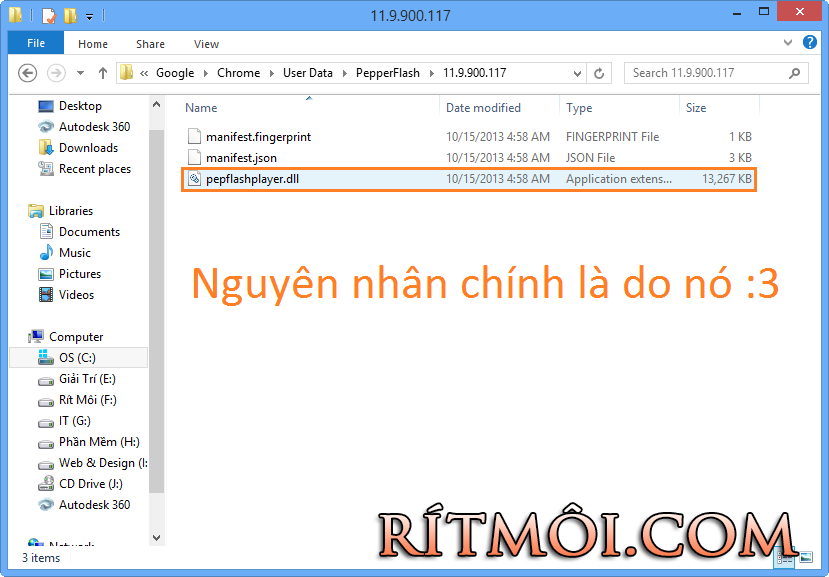Click the manifest.fingerprint file icon
This screenshot has width=829, height=577.
(x=195, y=136)
